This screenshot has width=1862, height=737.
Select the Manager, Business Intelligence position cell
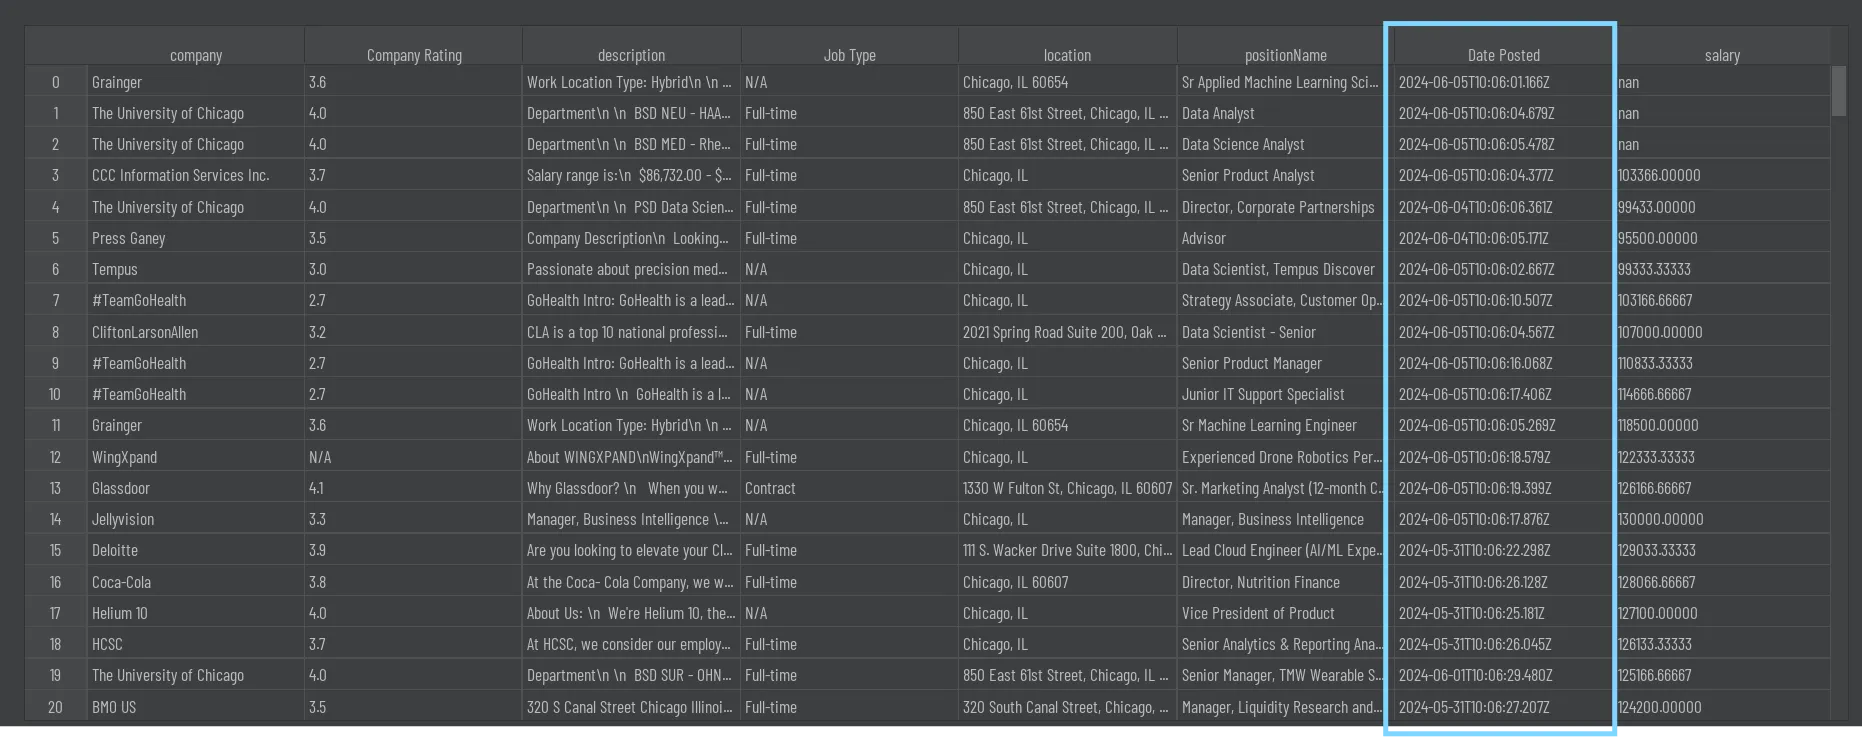(1285, 519)
